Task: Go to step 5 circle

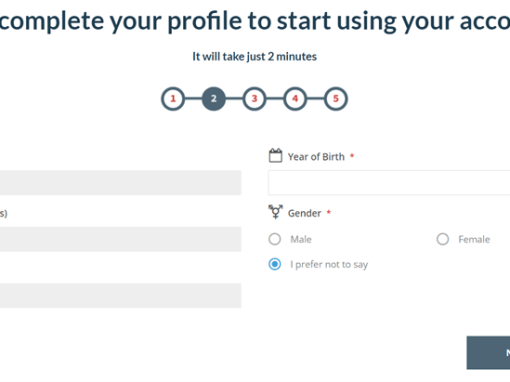Action: (336, 99)
